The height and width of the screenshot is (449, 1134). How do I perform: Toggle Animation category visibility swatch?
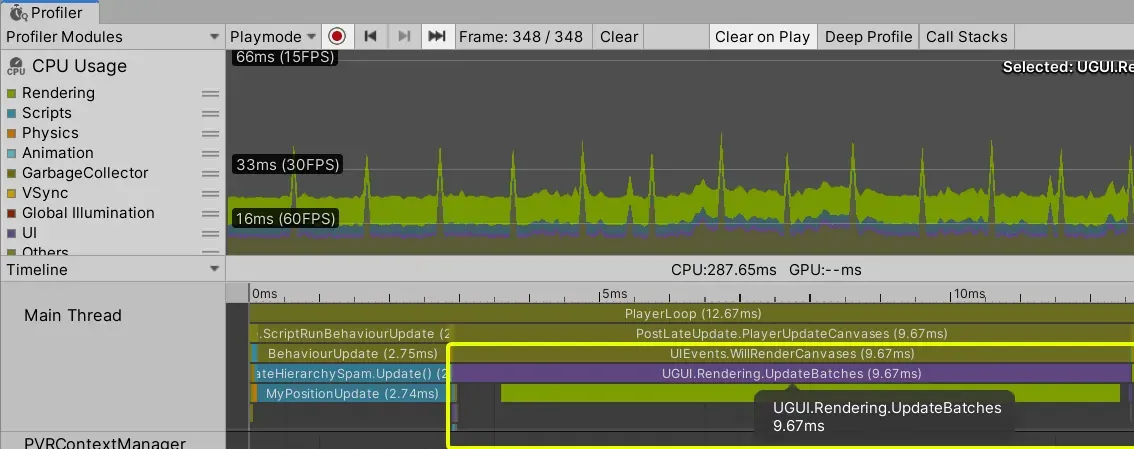point(11,153)
